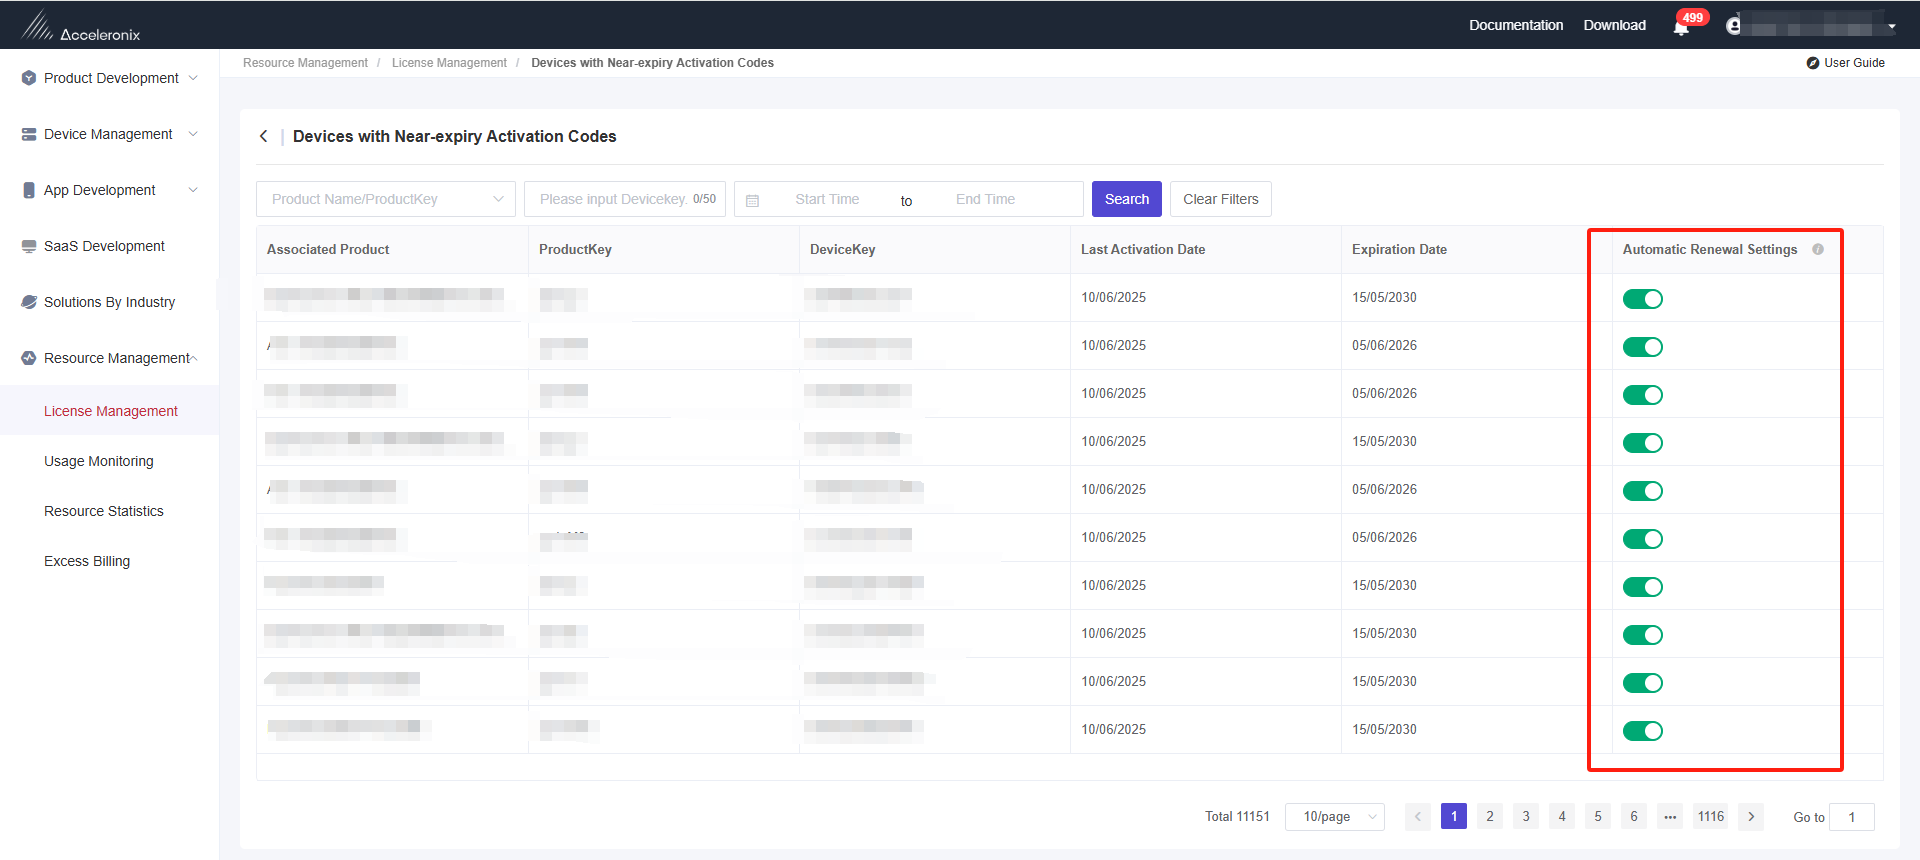Go to page 6

click(1634, 817)
